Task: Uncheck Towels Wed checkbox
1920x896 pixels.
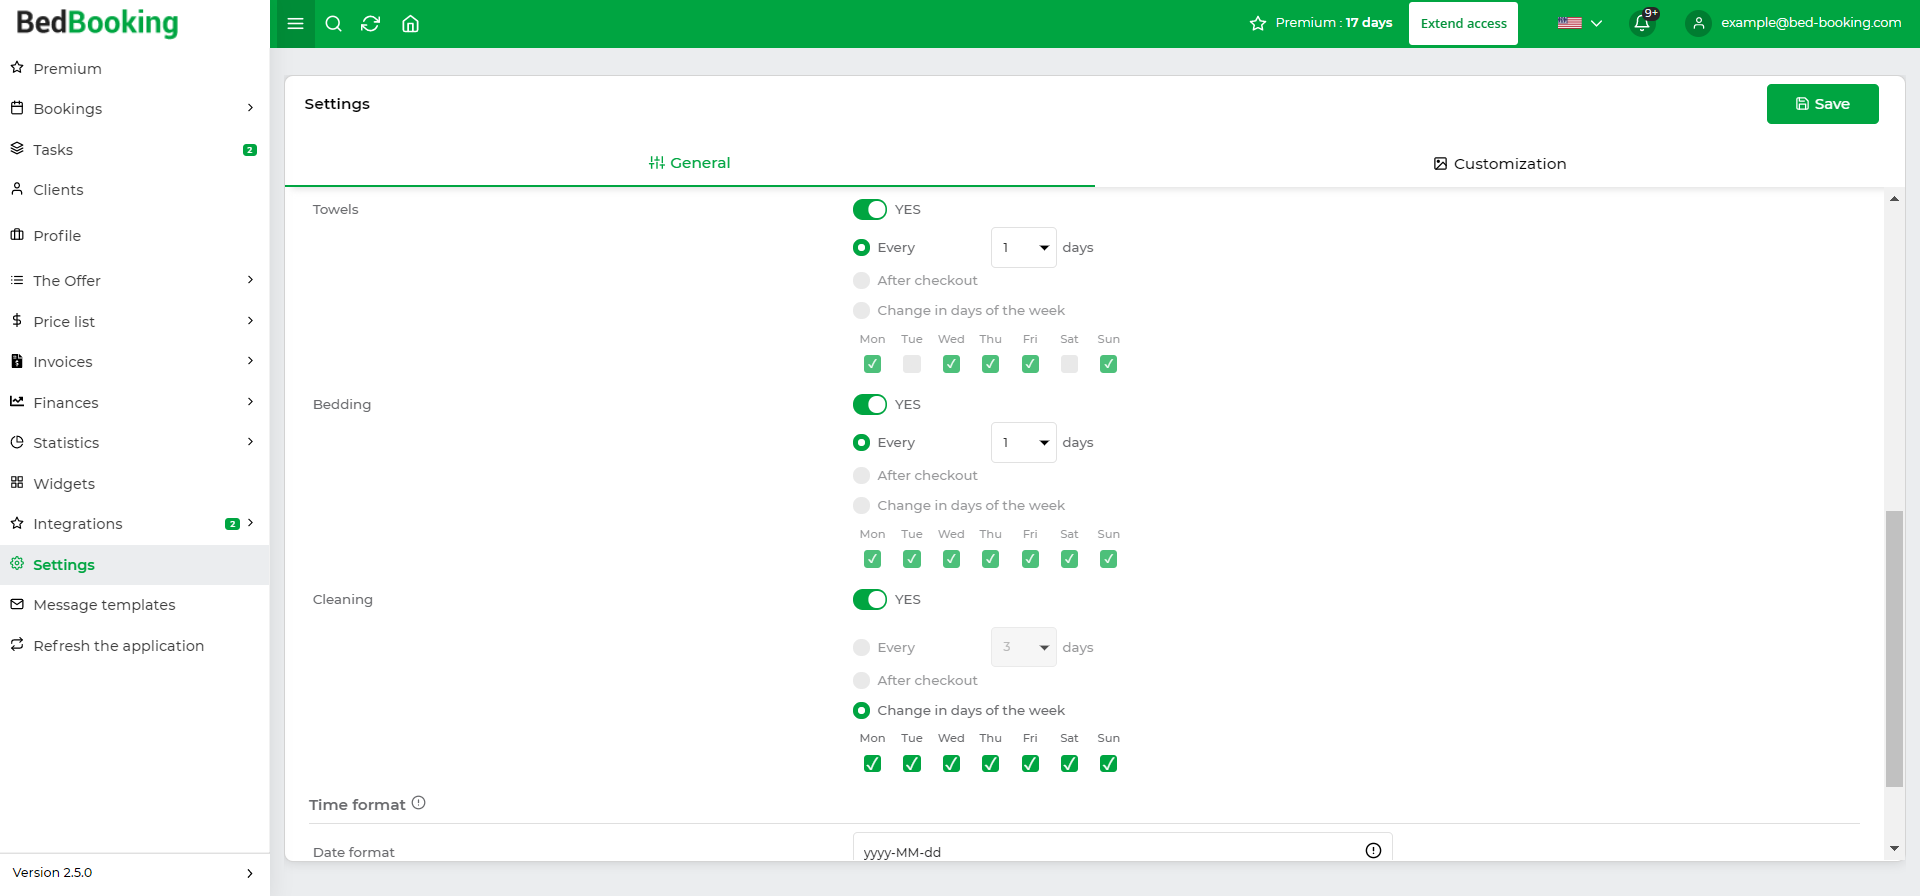Action: point(951,364)
